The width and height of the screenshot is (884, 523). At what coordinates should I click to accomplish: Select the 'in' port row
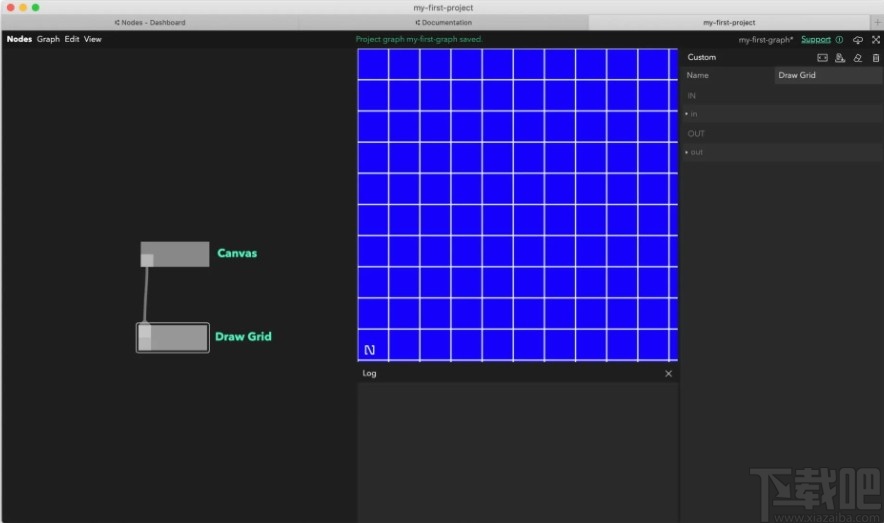(782, 114)
